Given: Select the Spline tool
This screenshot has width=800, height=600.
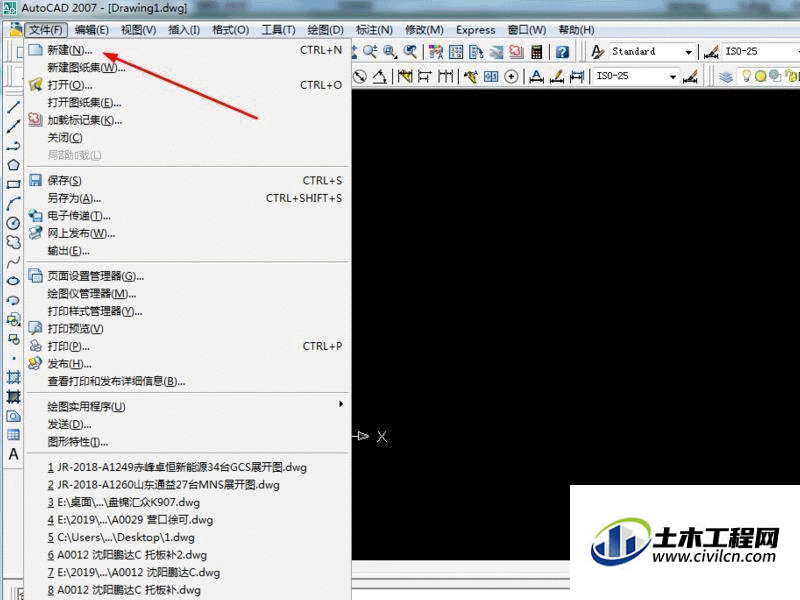Looking at the screenshot, I should click(13, 262).
